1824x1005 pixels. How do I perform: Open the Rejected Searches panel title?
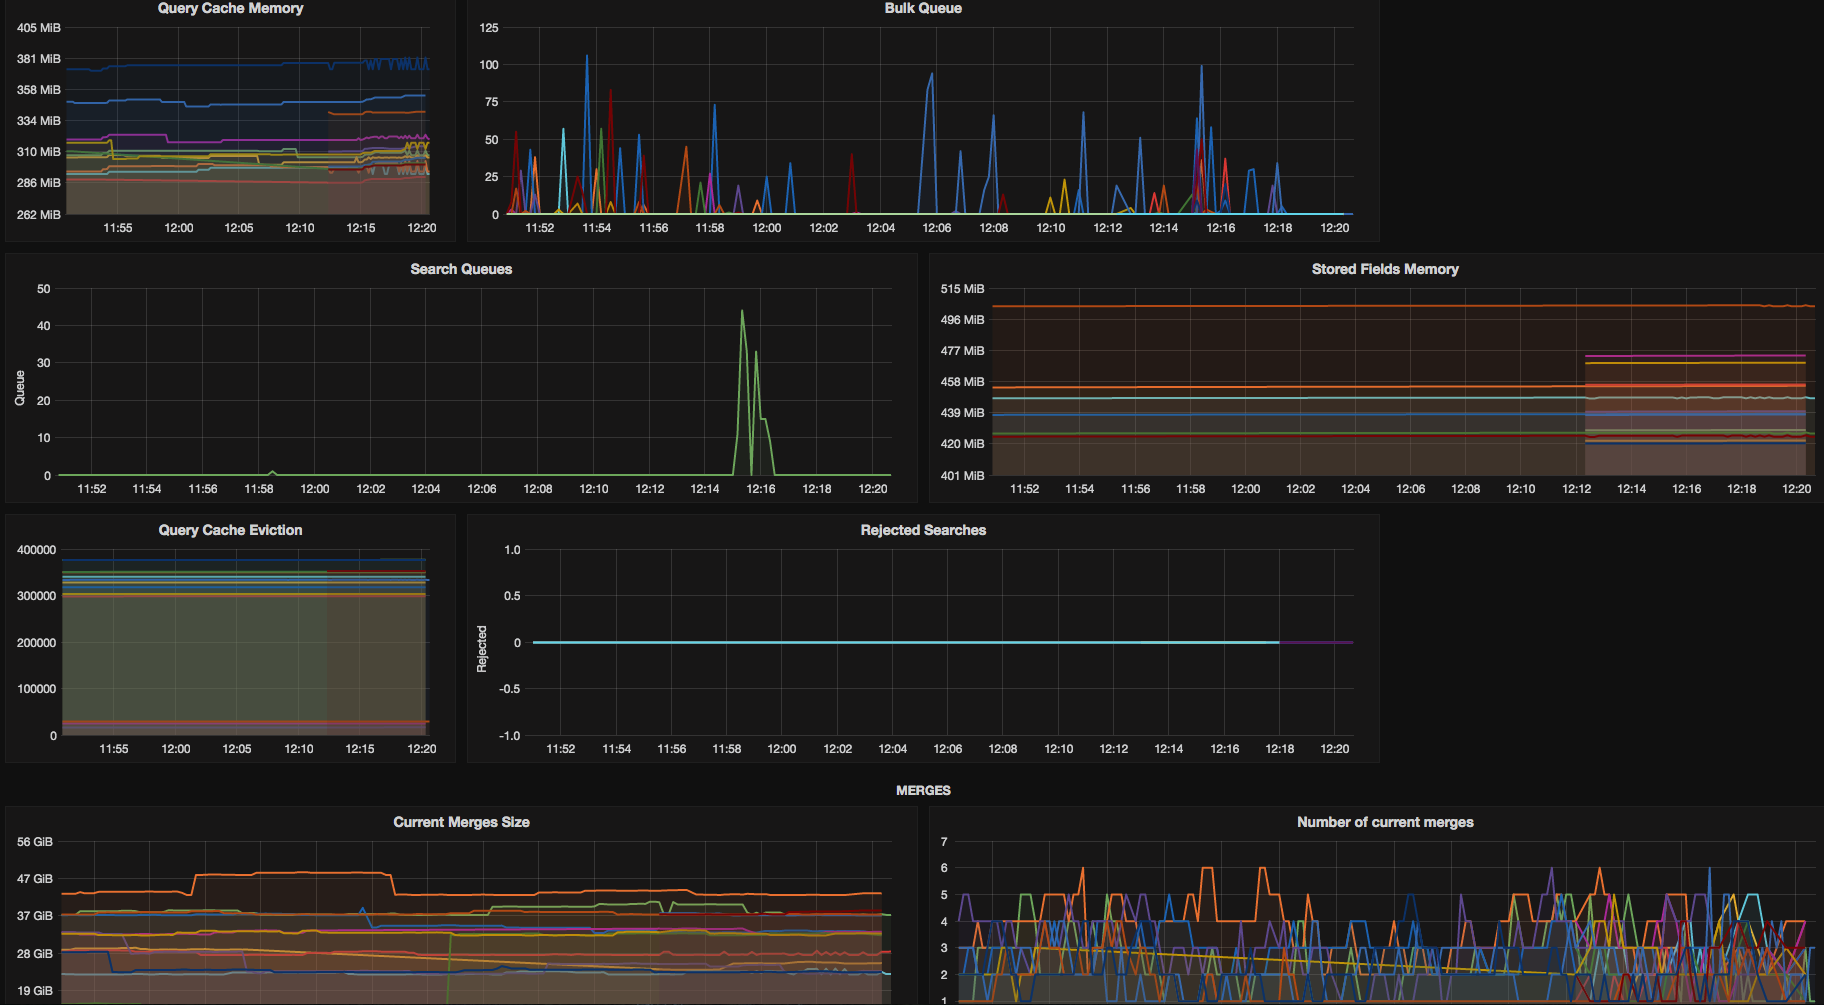pos(923,530)
